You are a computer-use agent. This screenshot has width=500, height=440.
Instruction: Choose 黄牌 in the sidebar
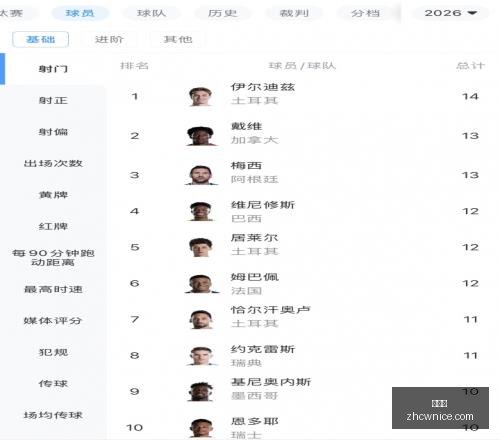tap(53, 195)
